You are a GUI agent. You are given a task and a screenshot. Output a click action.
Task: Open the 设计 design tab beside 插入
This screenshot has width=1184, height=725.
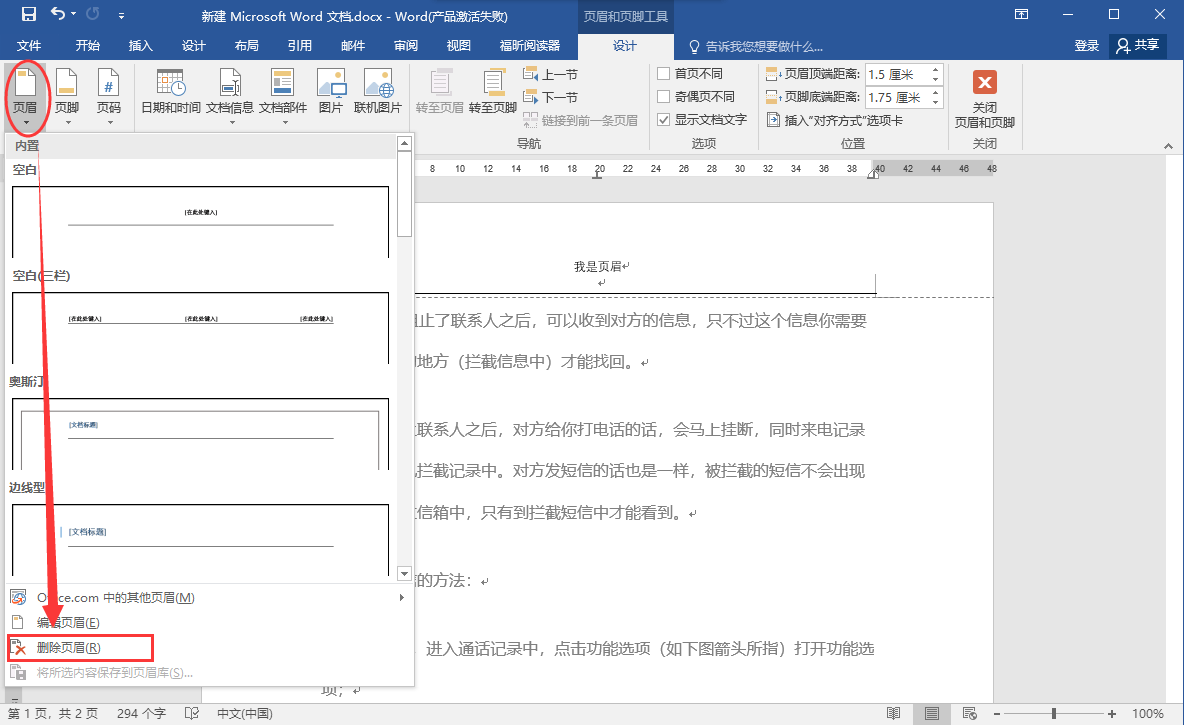click(193, 46)
